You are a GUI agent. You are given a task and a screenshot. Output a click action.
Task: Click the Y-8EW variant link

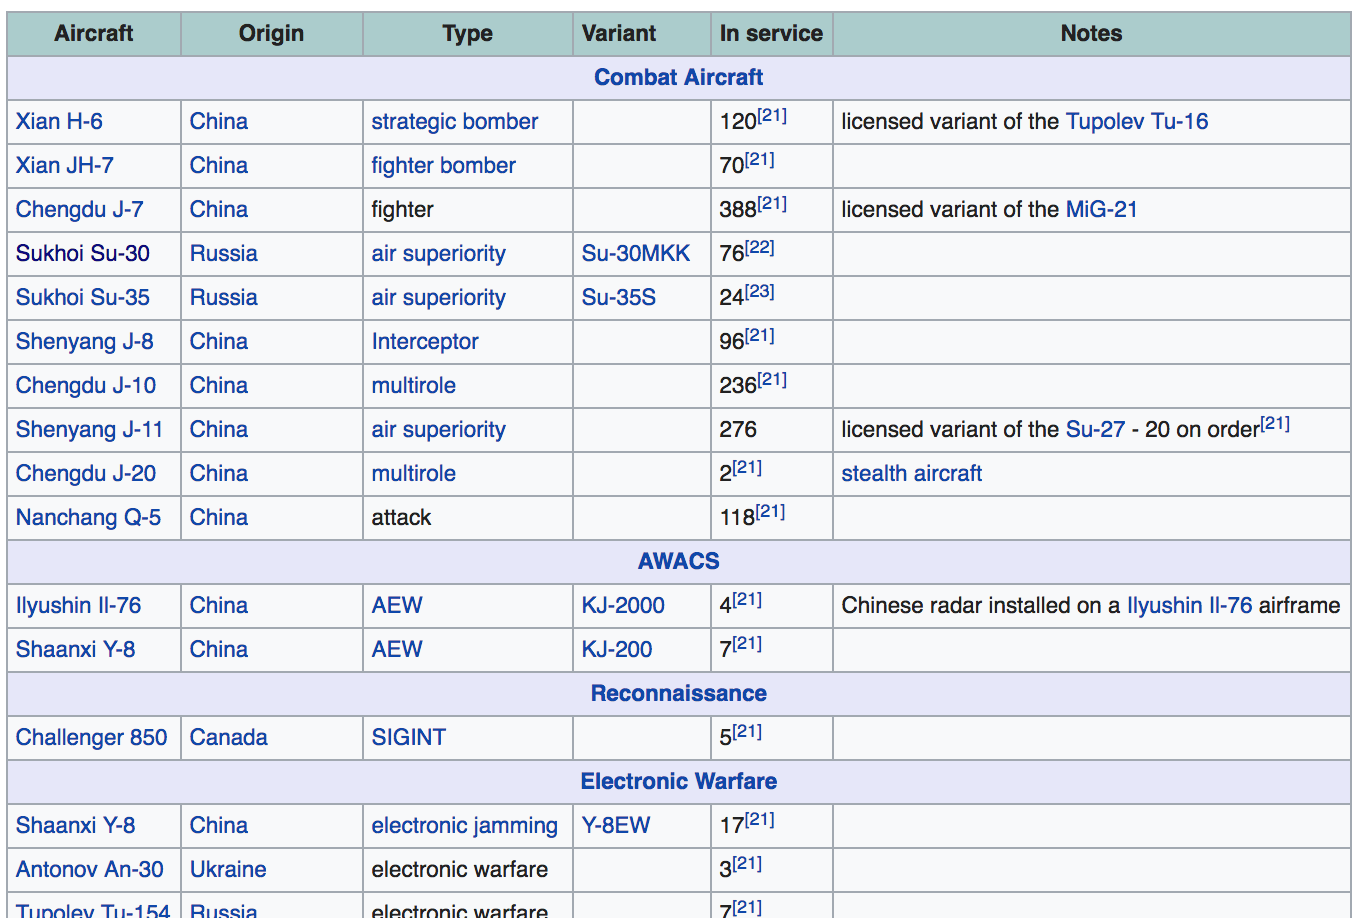coord(615,826)
